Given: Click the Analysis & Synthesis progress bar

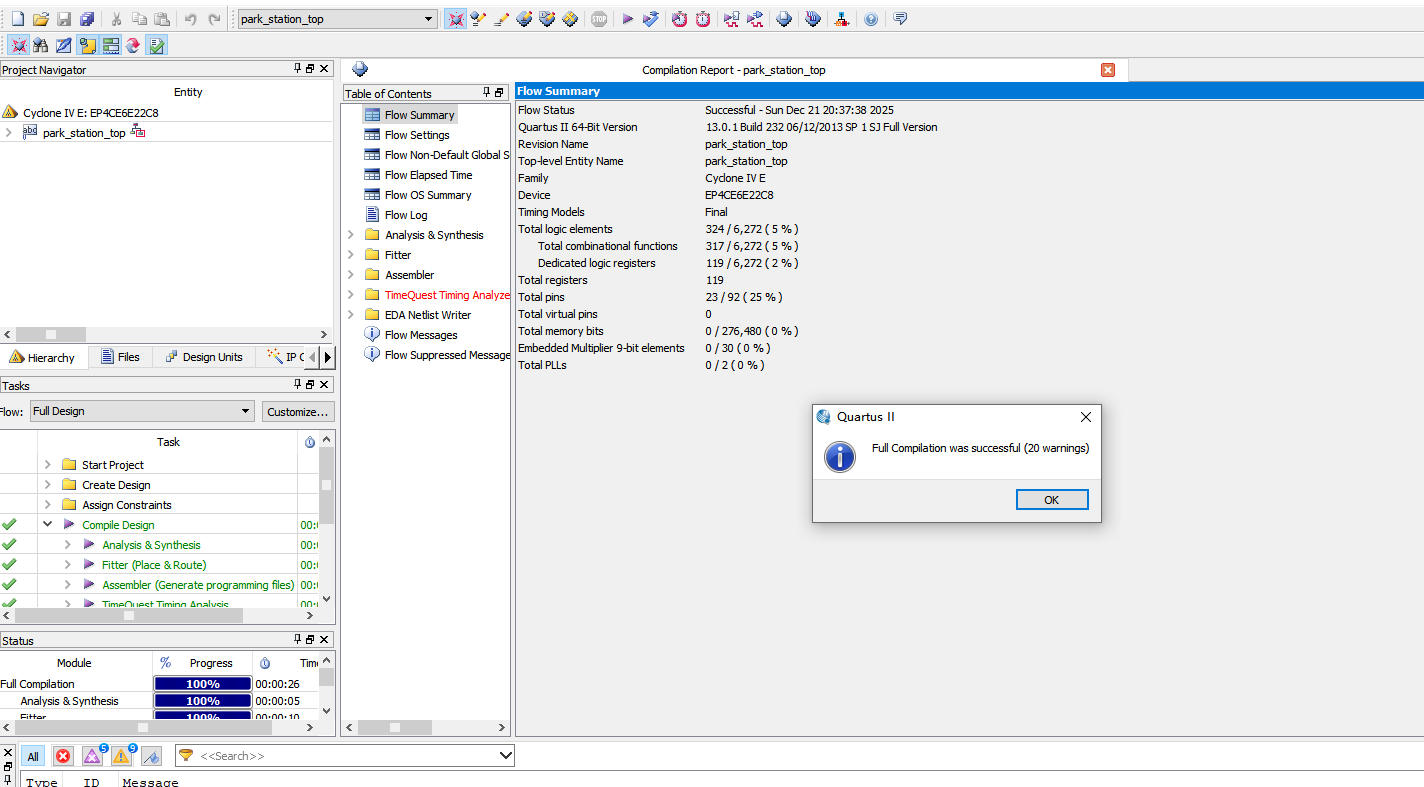Looking at the screenshot, I should pos(202,701).
